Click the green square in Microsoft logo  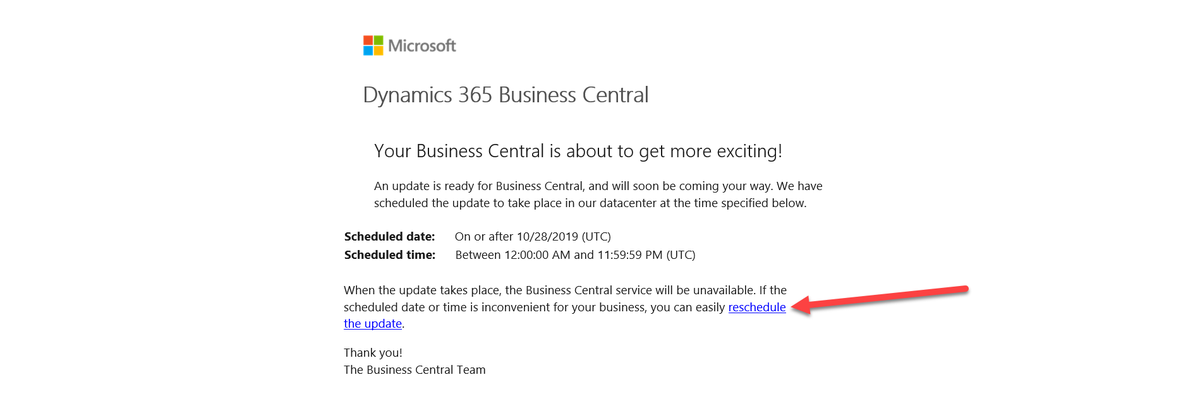pos(378,40)
